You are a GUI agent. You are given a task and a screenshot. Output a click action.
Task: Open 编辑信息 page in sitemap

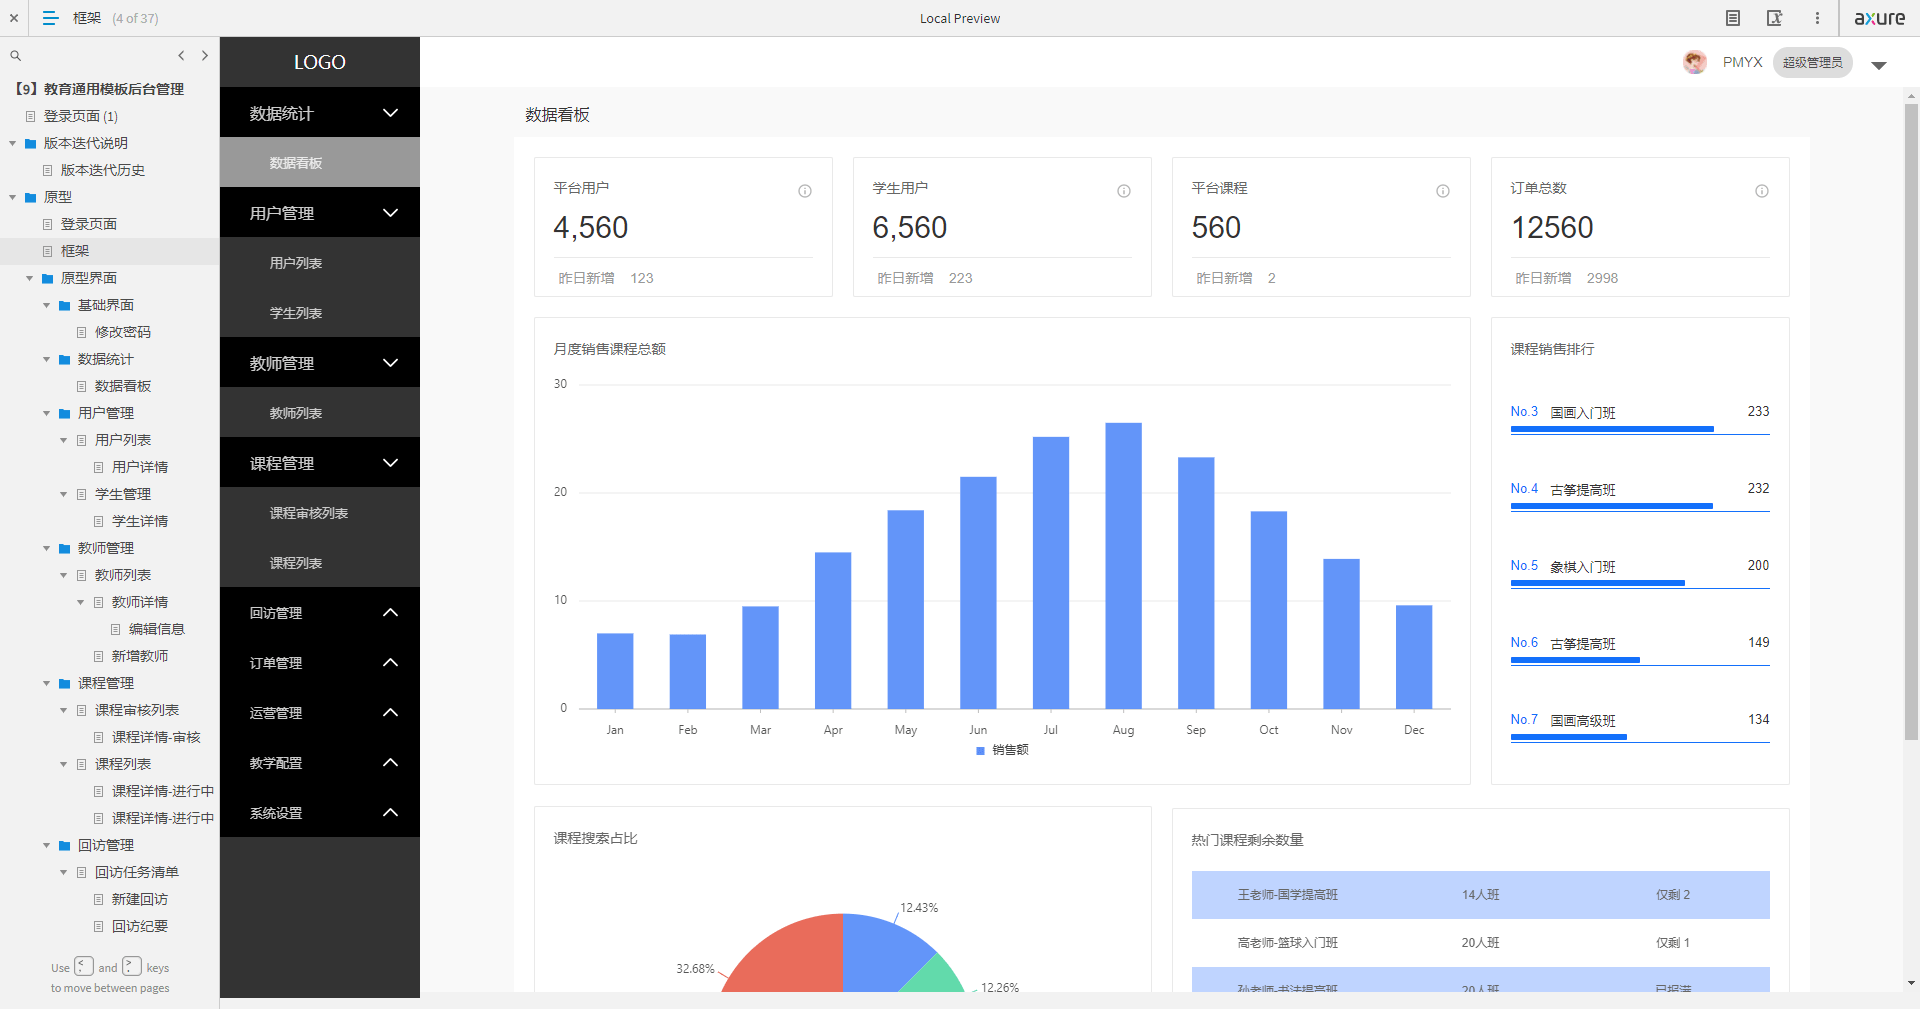pos(156,629)
